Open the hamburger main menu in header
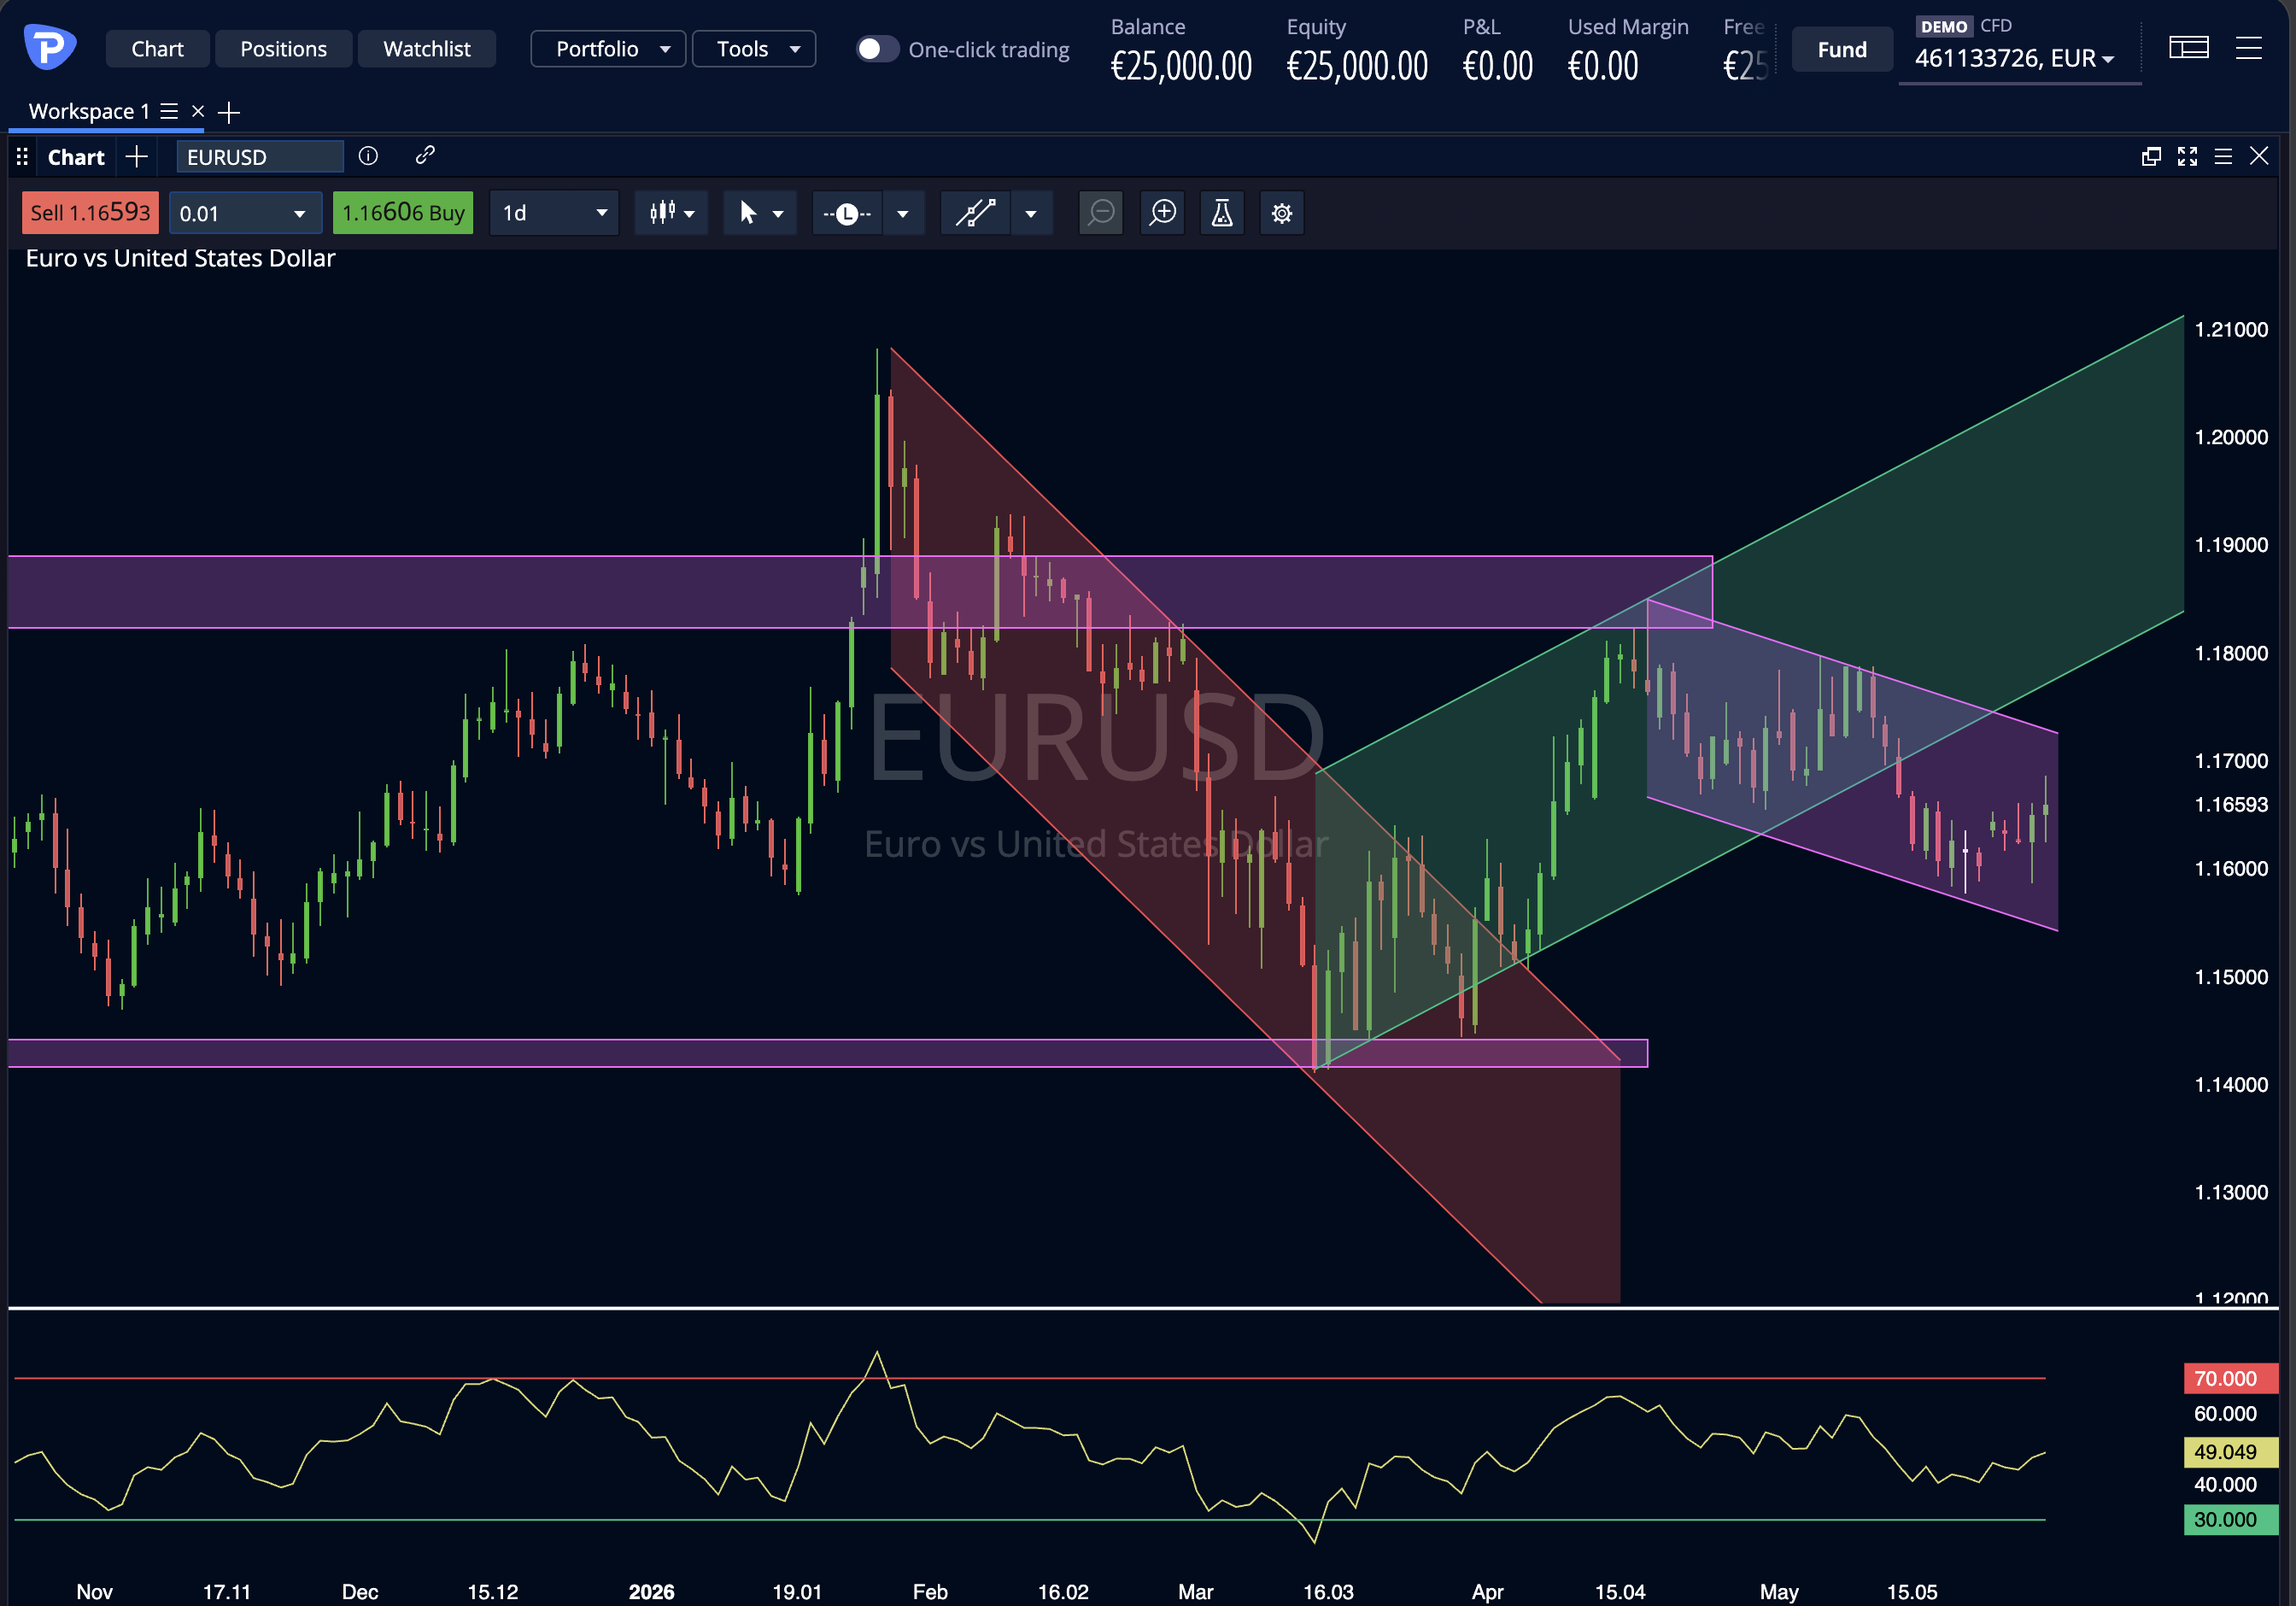Image resolution: width=2296 pixels, height=1606 pixels. coord(2249,47)
